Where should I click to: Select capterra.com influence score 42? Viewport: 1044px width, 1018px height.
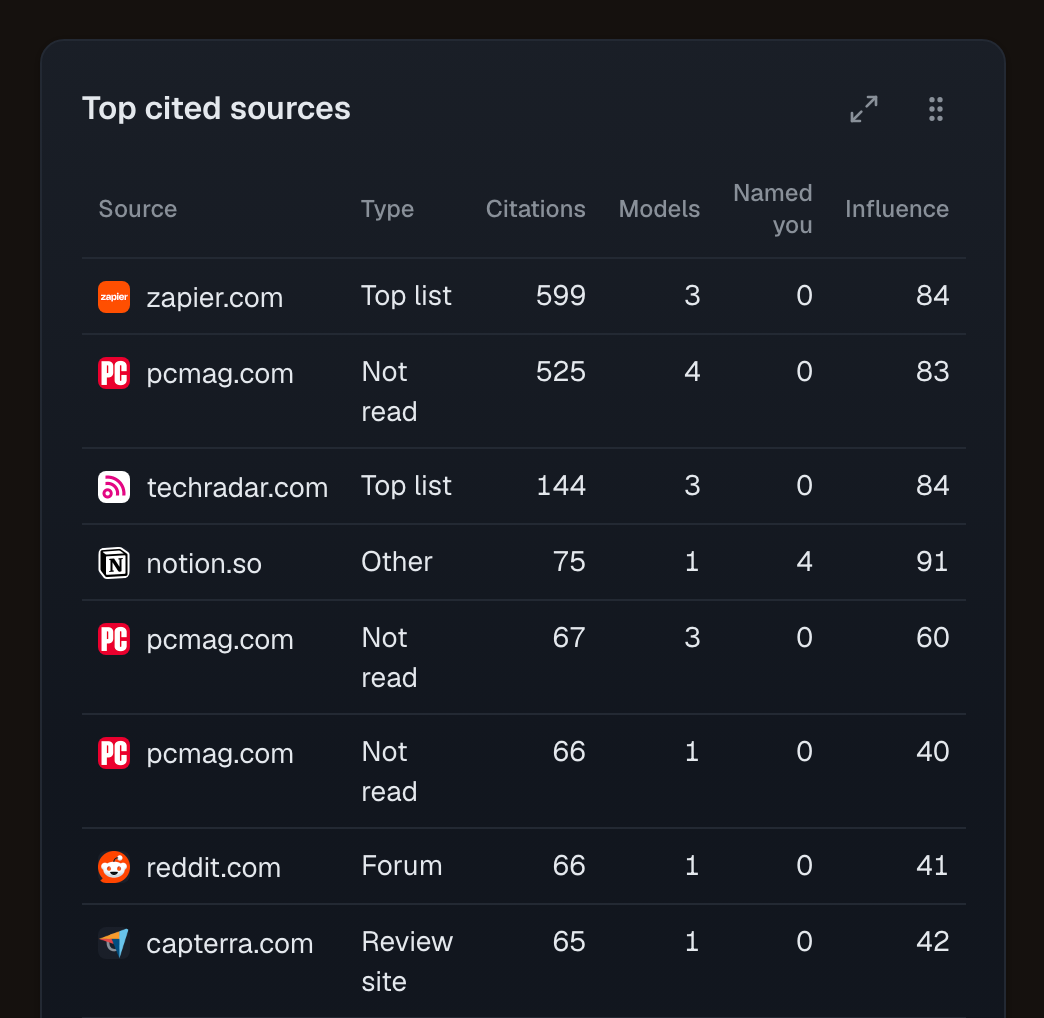pos(932,941)
